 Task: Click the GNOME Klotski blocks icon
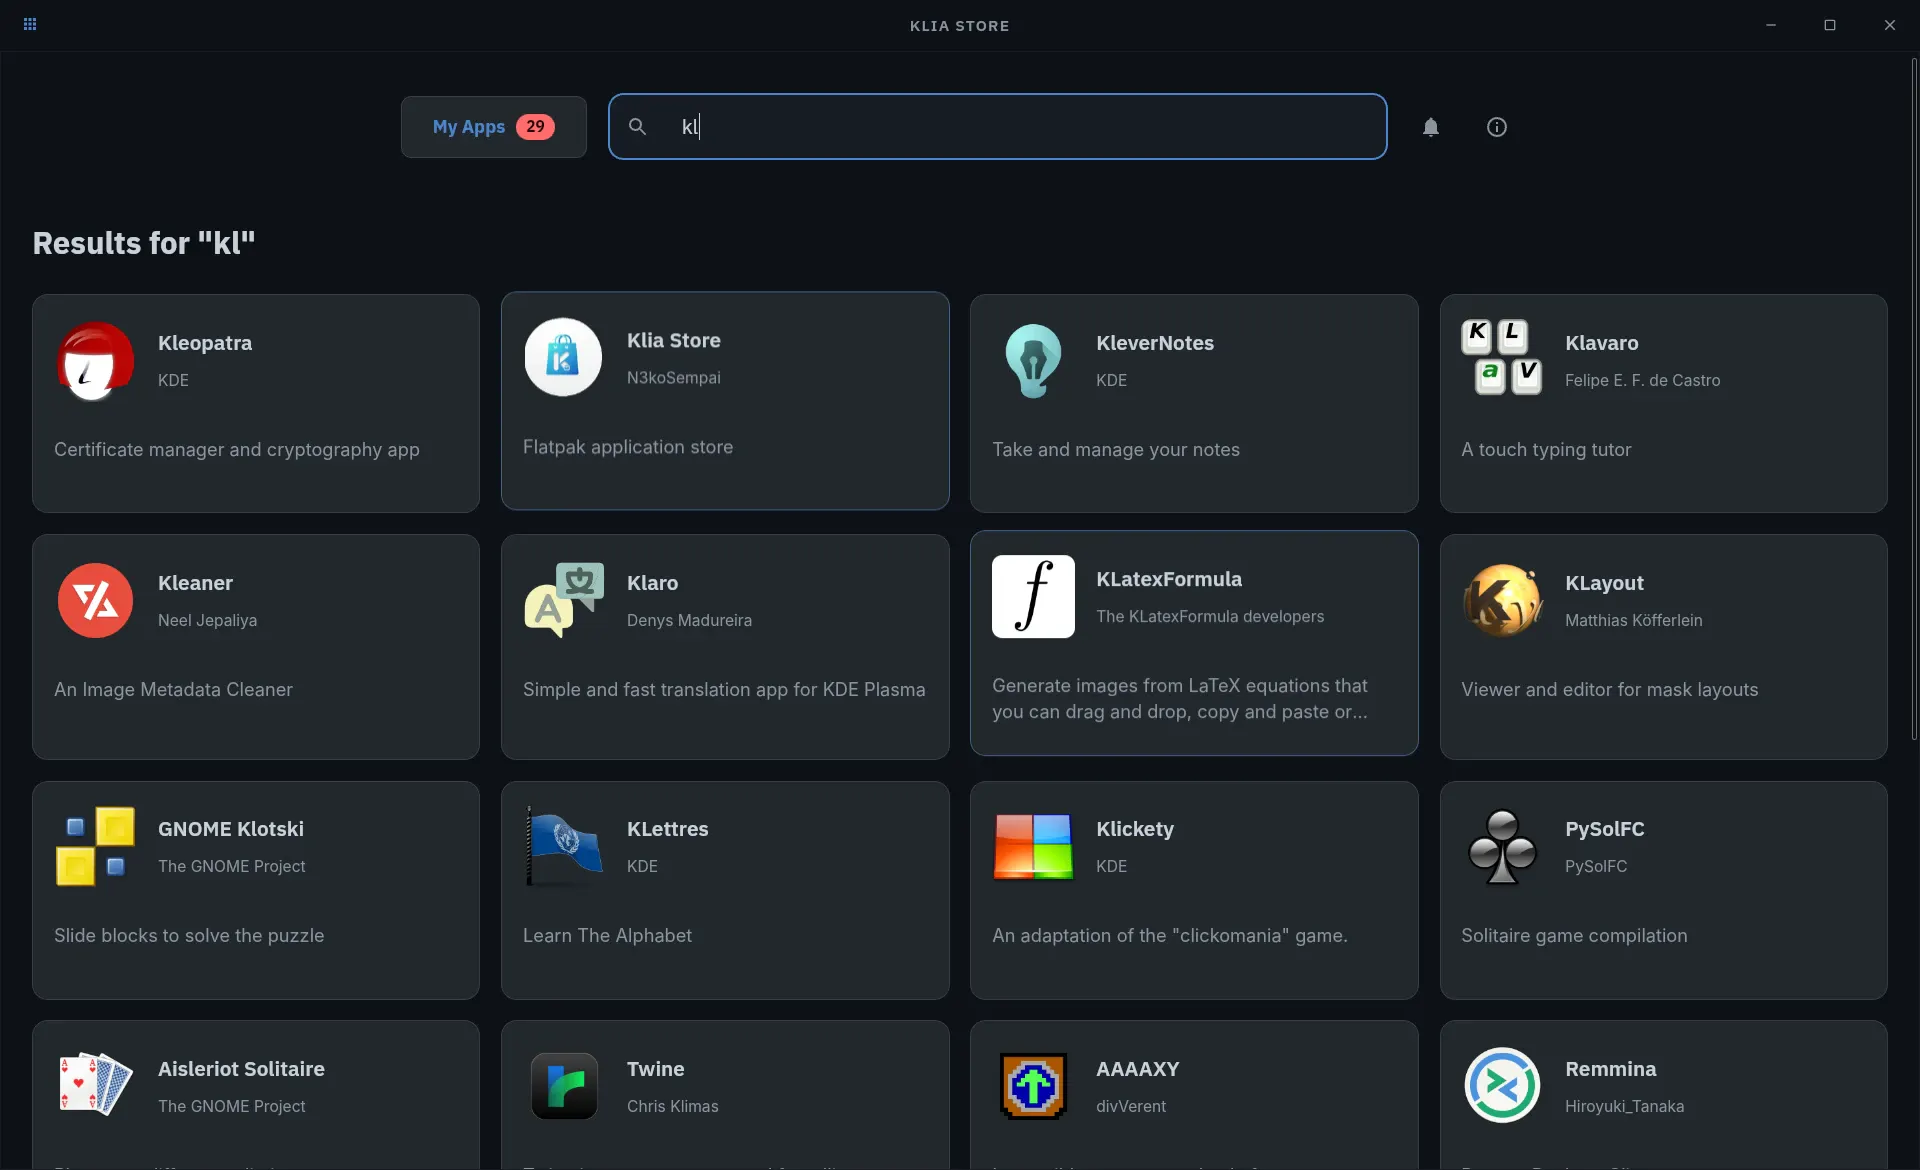click(95, 846)
